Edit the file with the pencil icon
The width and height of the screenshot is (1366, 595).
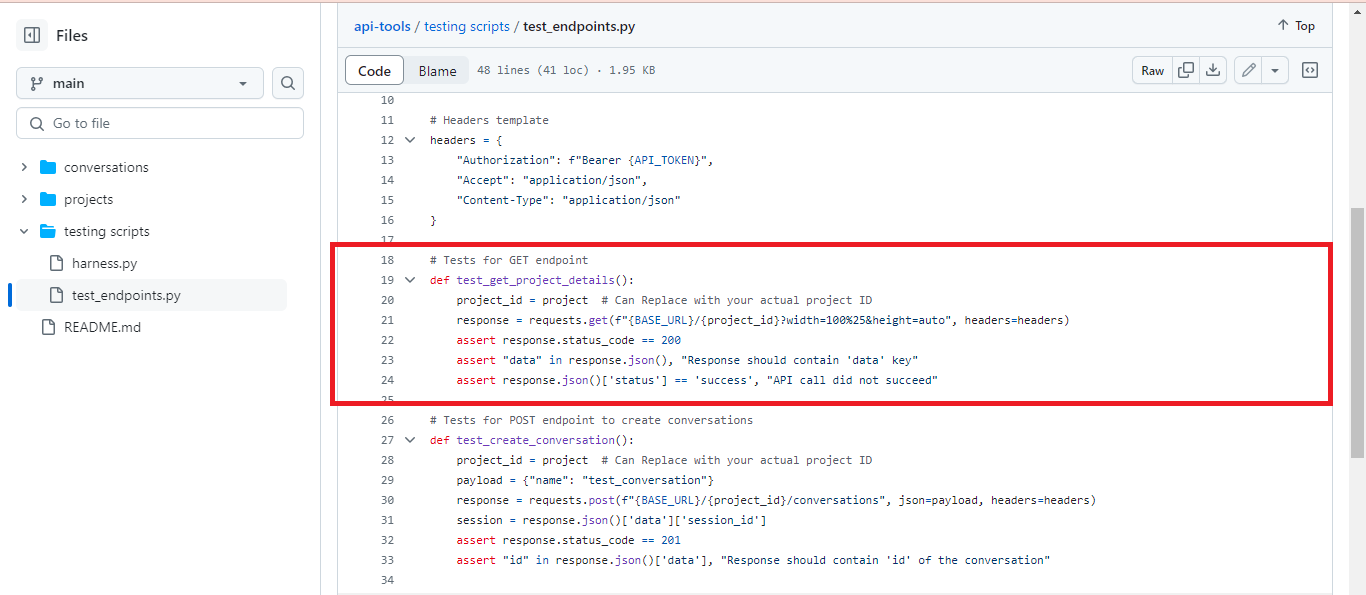[1248, 70]
